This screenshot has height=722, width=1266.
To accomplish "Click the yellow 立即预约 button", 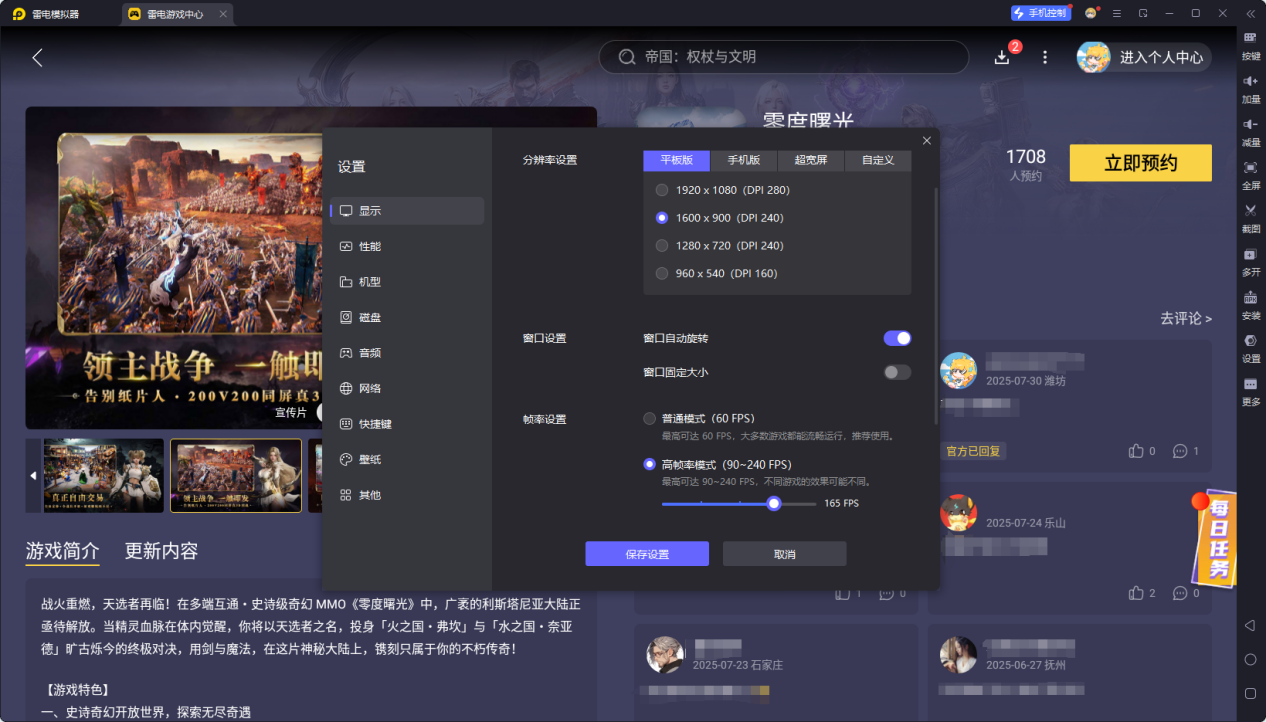I will (x=1140, y=163).
